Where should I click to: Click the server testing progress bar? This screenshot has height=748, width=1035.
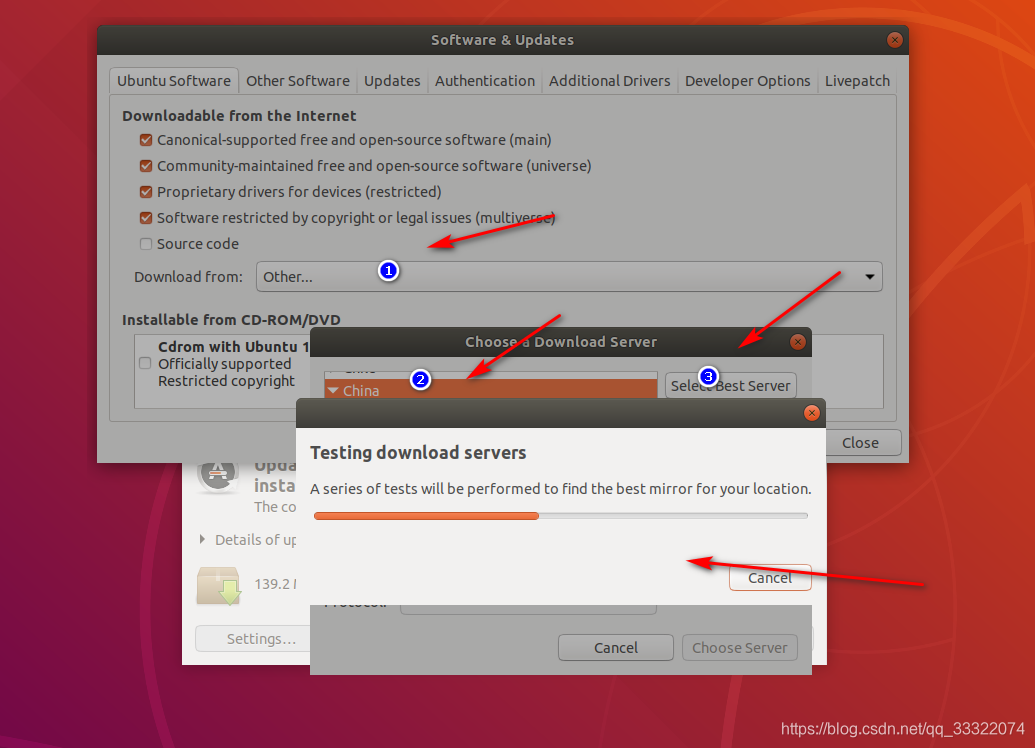(x=561, y=516)
